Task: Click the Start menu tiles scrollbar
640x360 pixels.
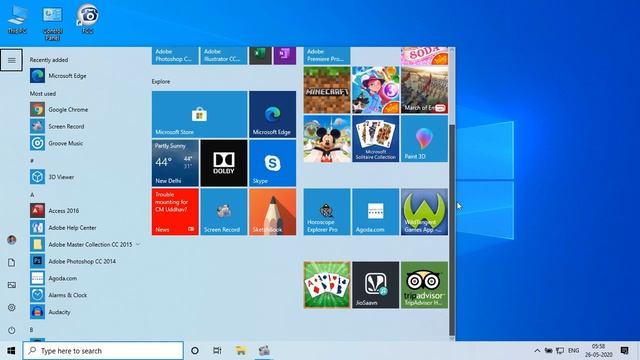Action: pyautogui.click(x=452, y=230)
